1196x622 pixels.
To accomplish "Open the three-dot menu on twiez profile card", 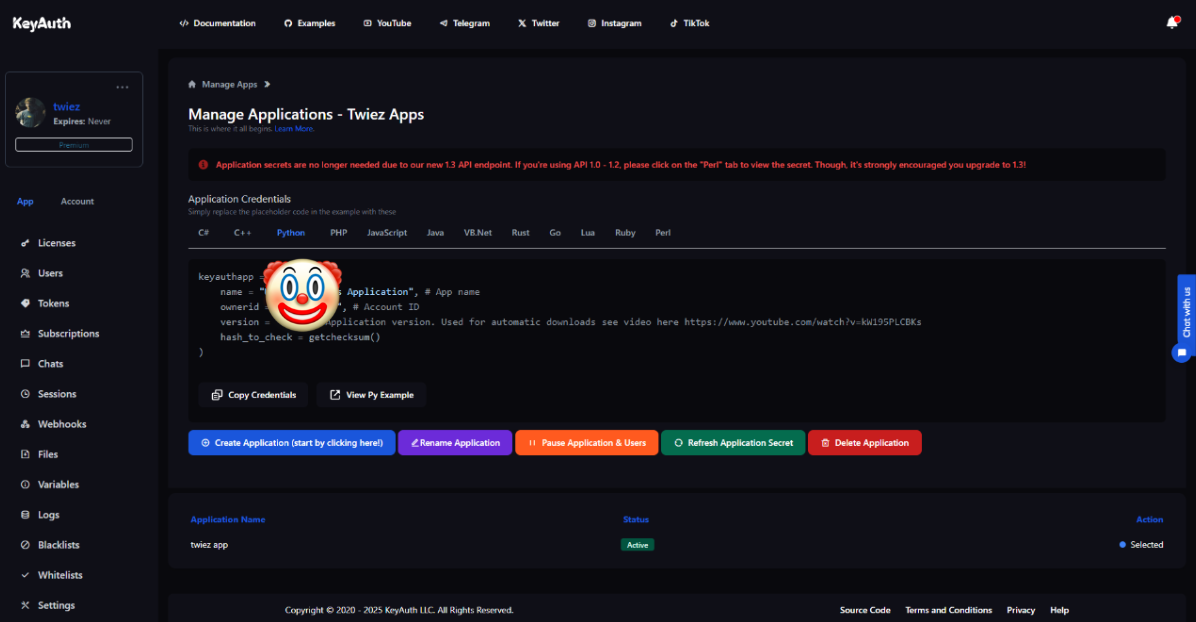I will (122, 87).
